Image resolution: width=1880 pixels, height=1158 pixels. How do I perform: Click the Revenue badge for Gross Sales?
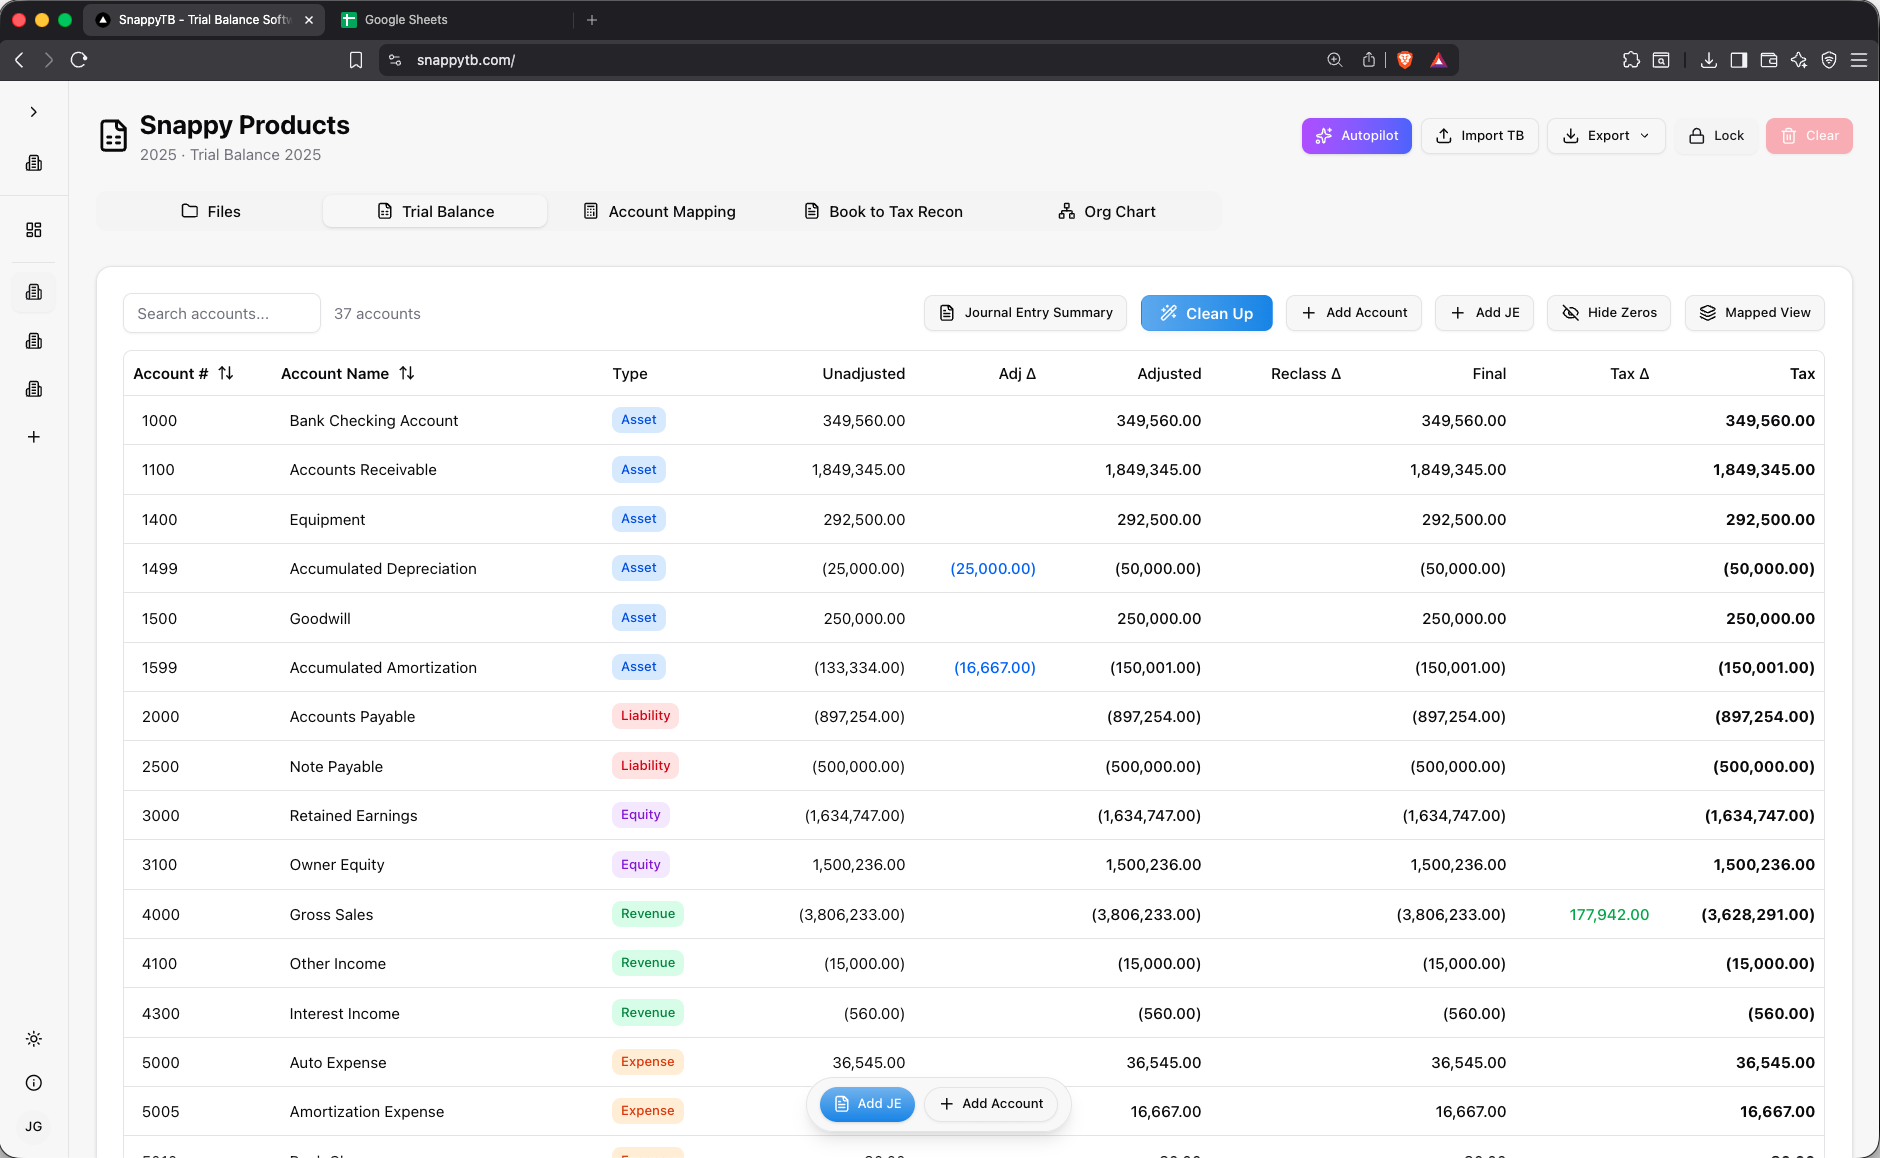click(647, 914)
